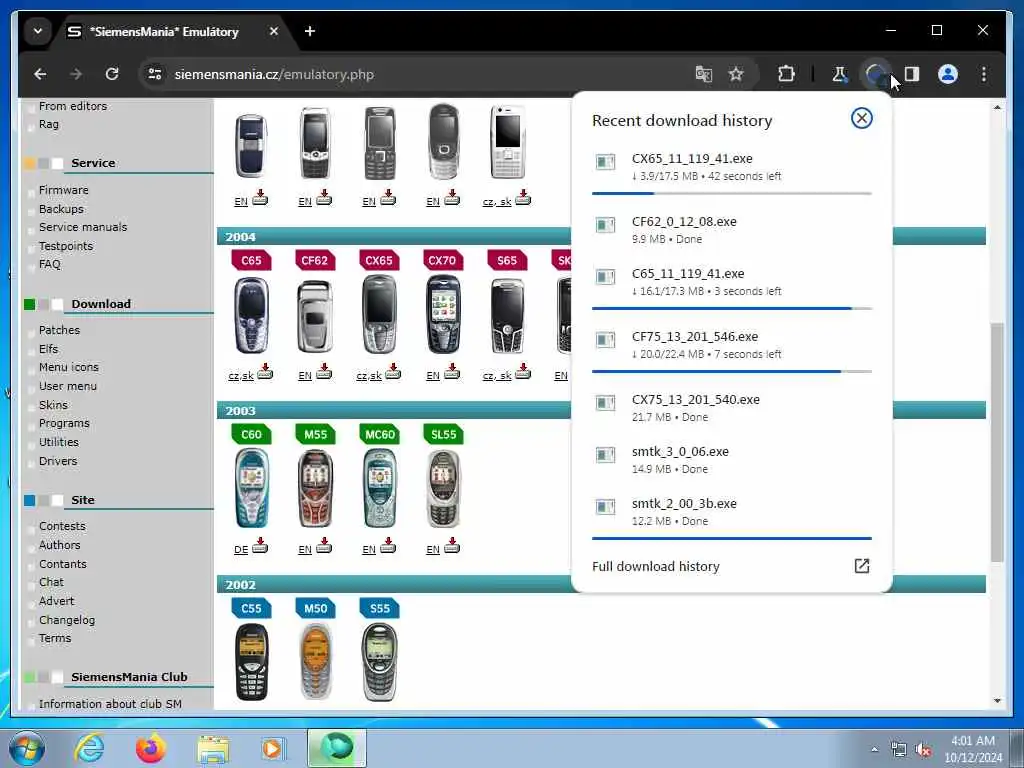Download the CX70 emulator EN icon
Image resolution: width=1024 pixels, height=768 pixels.
coord(452,372)
